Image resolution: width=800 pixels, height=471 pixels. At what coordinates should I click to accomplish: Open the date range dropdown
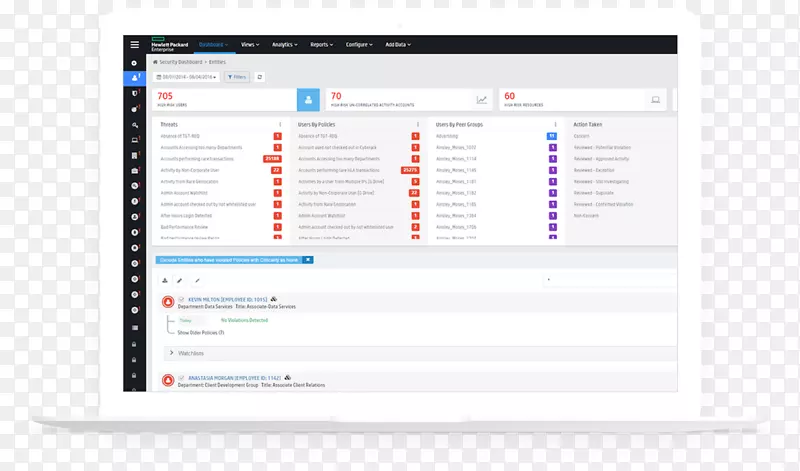[186, 77]
